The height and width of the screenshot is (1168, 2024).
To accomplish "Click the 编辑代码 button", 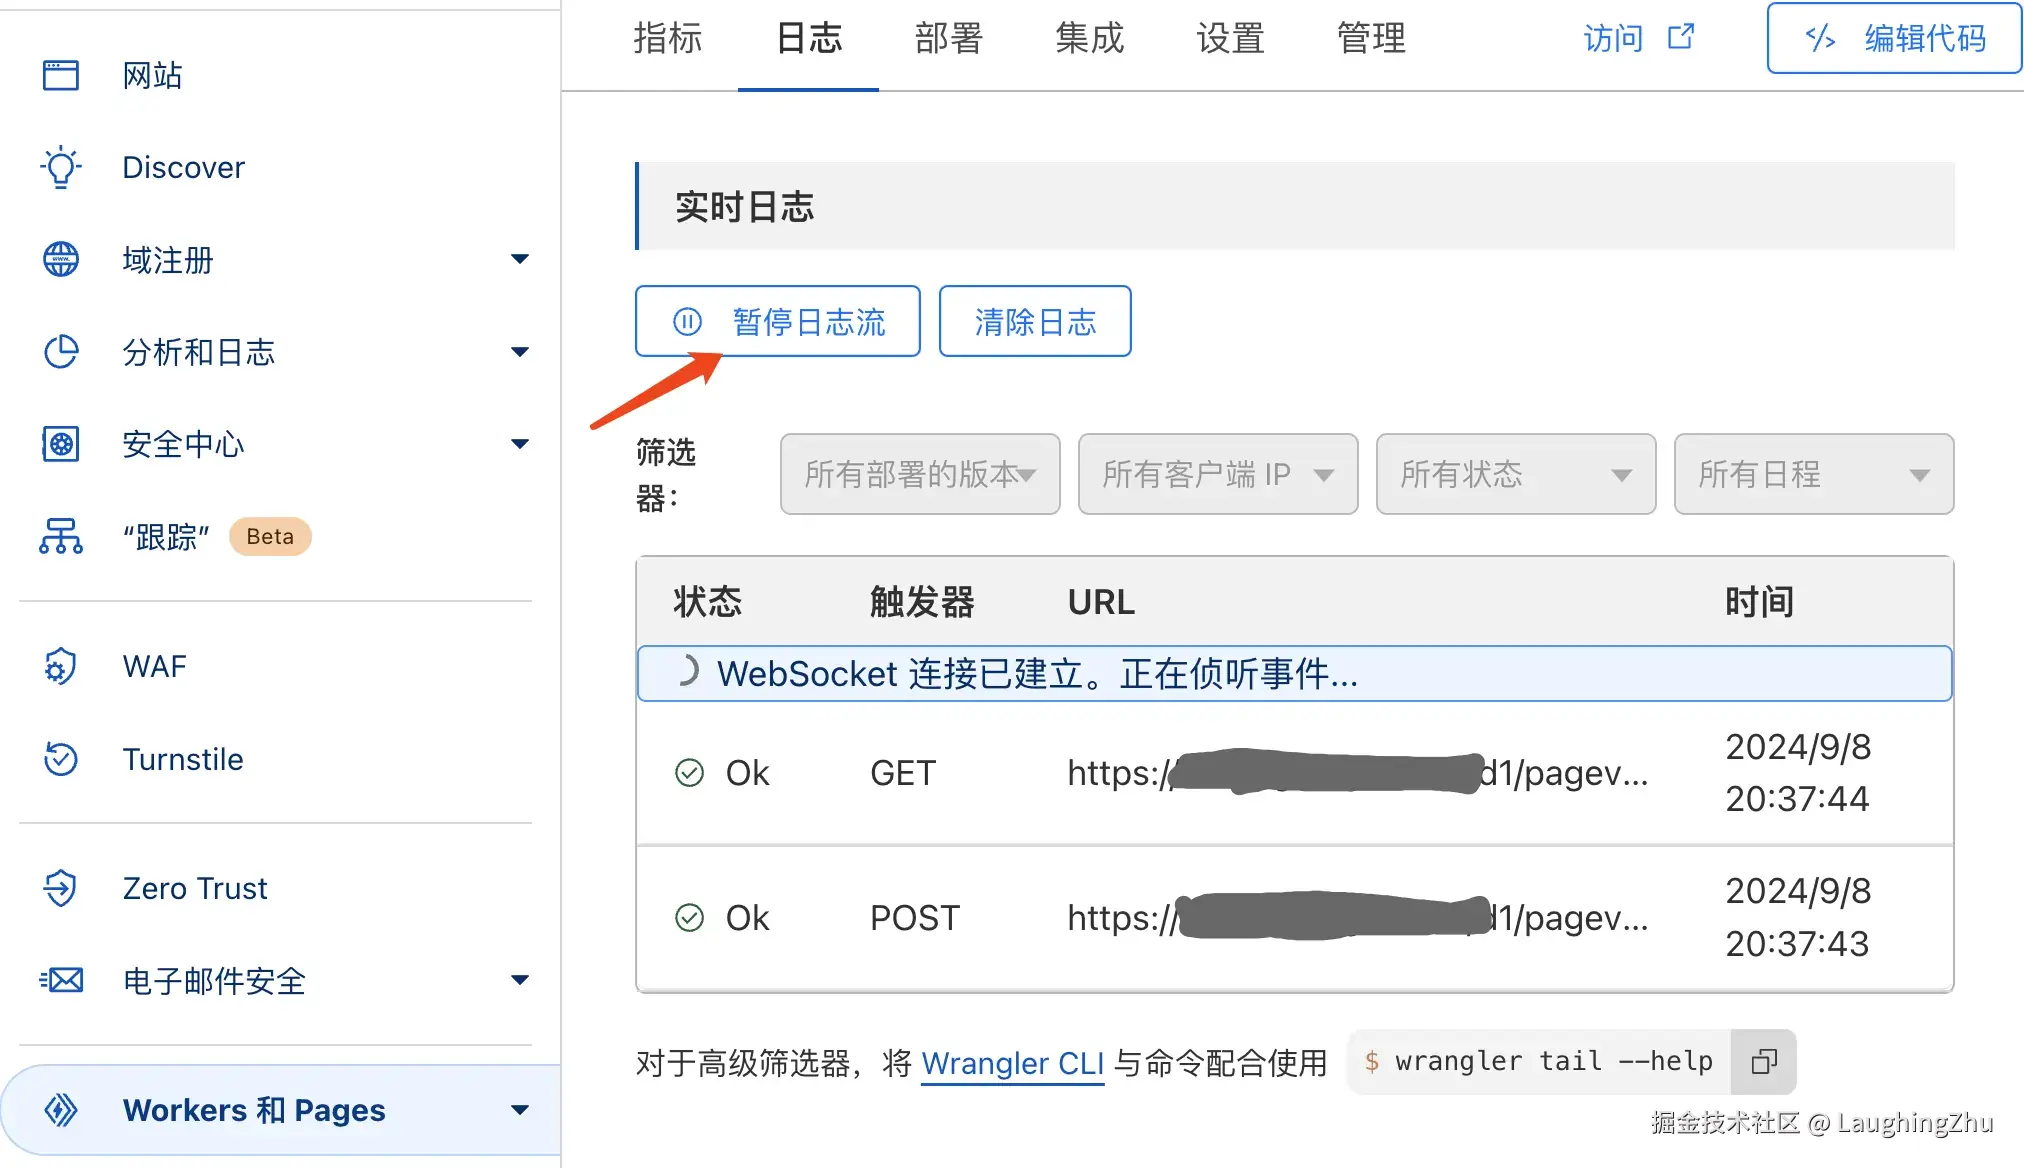I will pyautogui.click(x=1894, y=39).
